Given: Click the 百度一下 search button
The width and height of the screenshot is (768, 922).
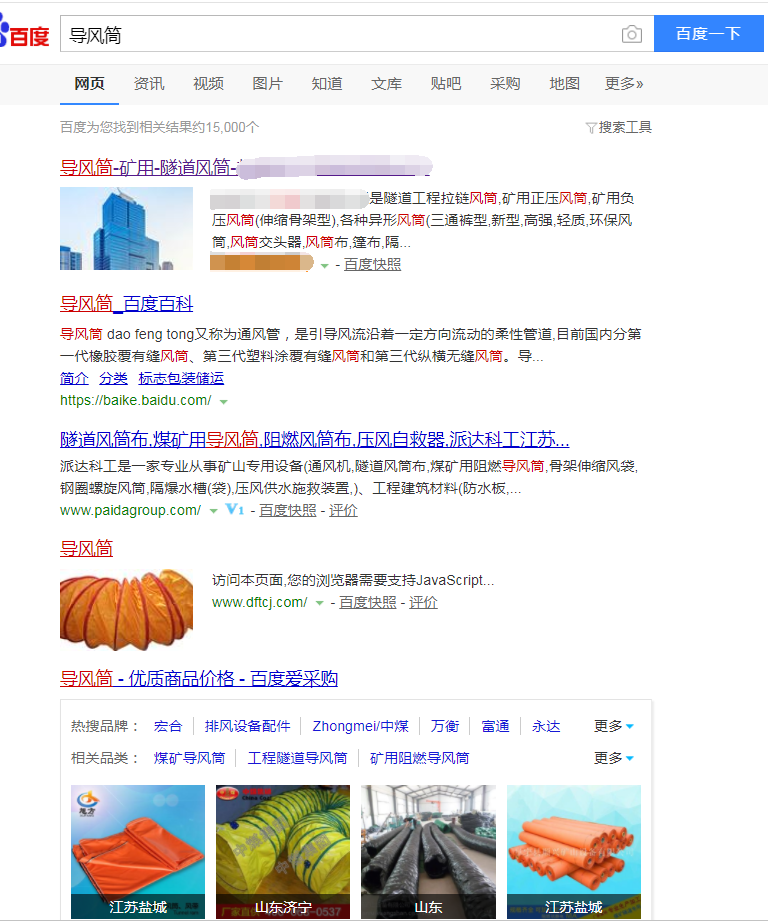Looking at the screenshot, I should [x=709, y=34].
